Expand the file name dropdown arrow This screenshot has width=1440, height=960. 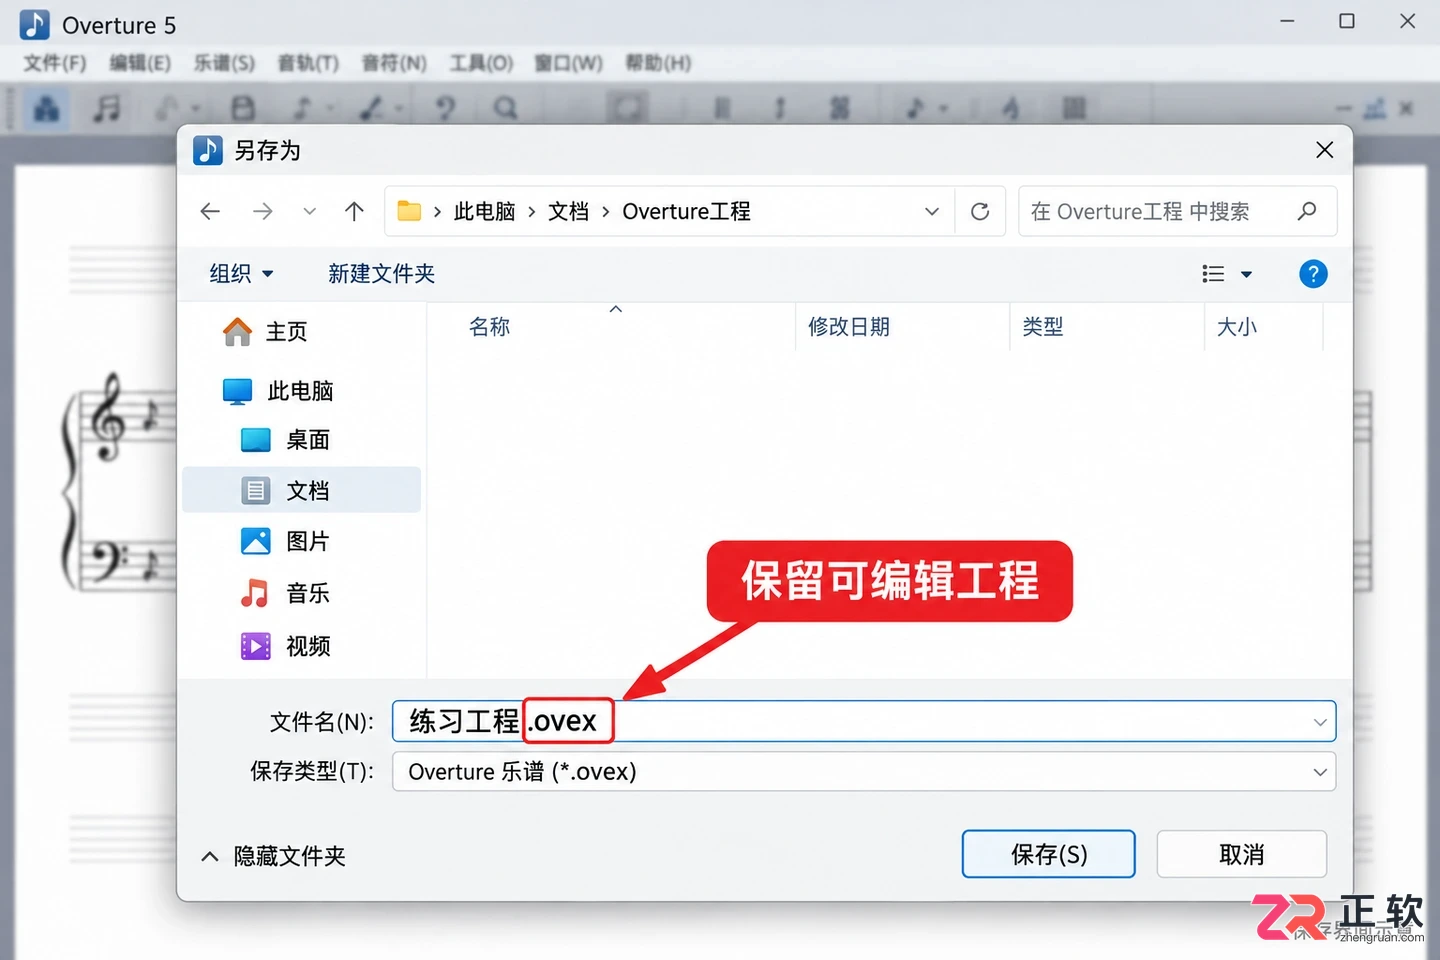tap(1320, 722)
